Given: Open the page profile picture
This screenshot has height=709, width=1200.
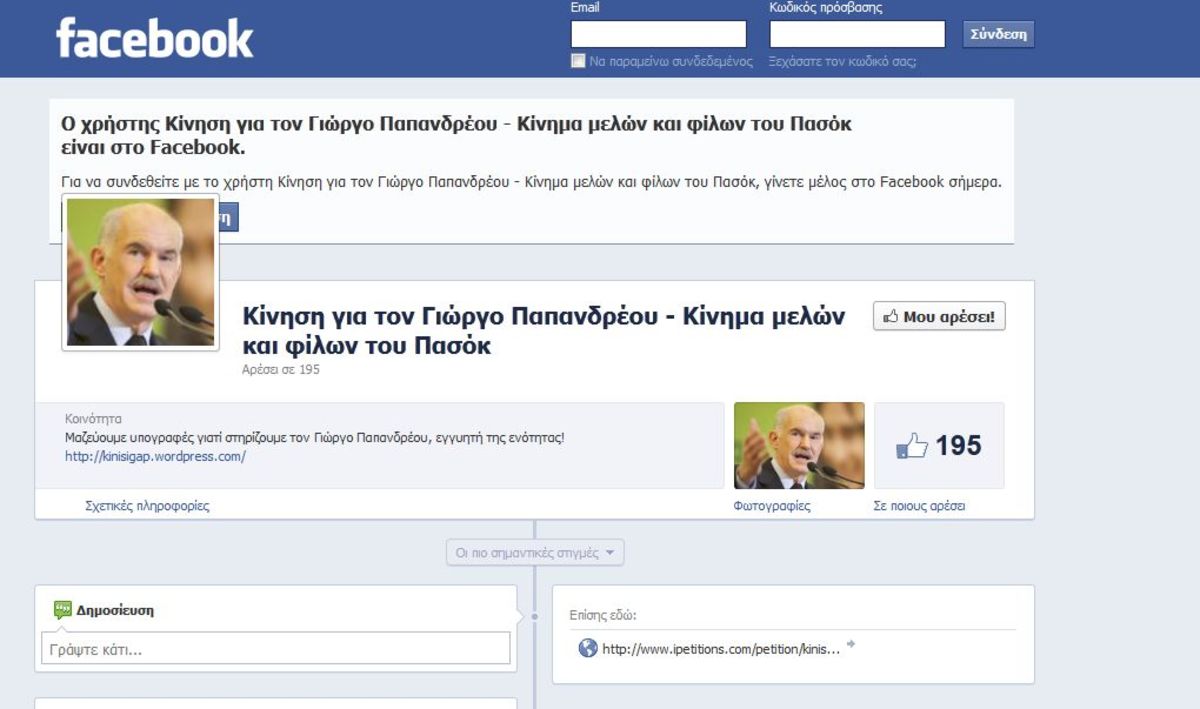Looking at the screenshot, I should point(139,270).
